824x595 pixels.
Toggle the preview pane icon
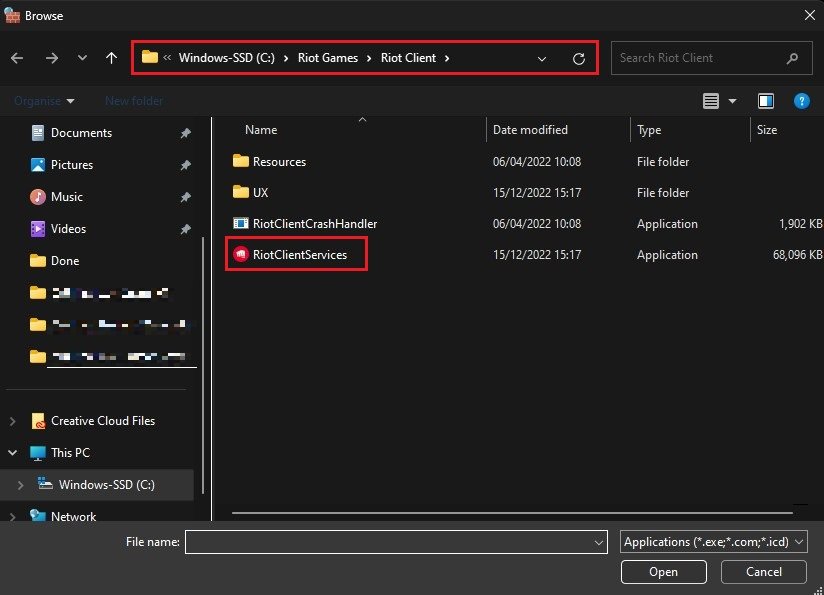766,101
